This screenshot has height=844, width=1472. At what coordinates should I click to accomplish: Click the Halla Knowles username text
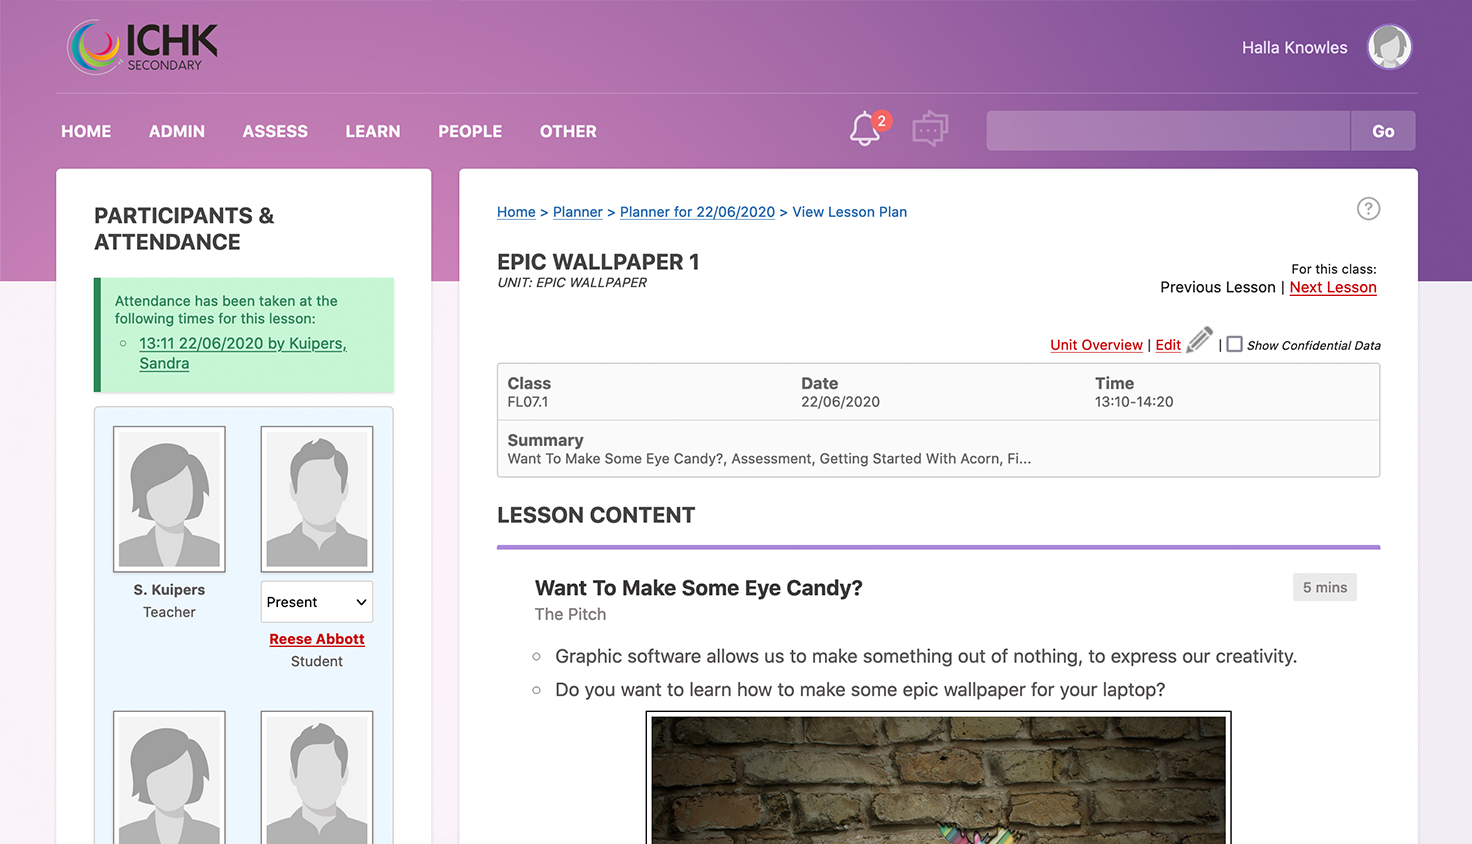tap(1294, 47)
